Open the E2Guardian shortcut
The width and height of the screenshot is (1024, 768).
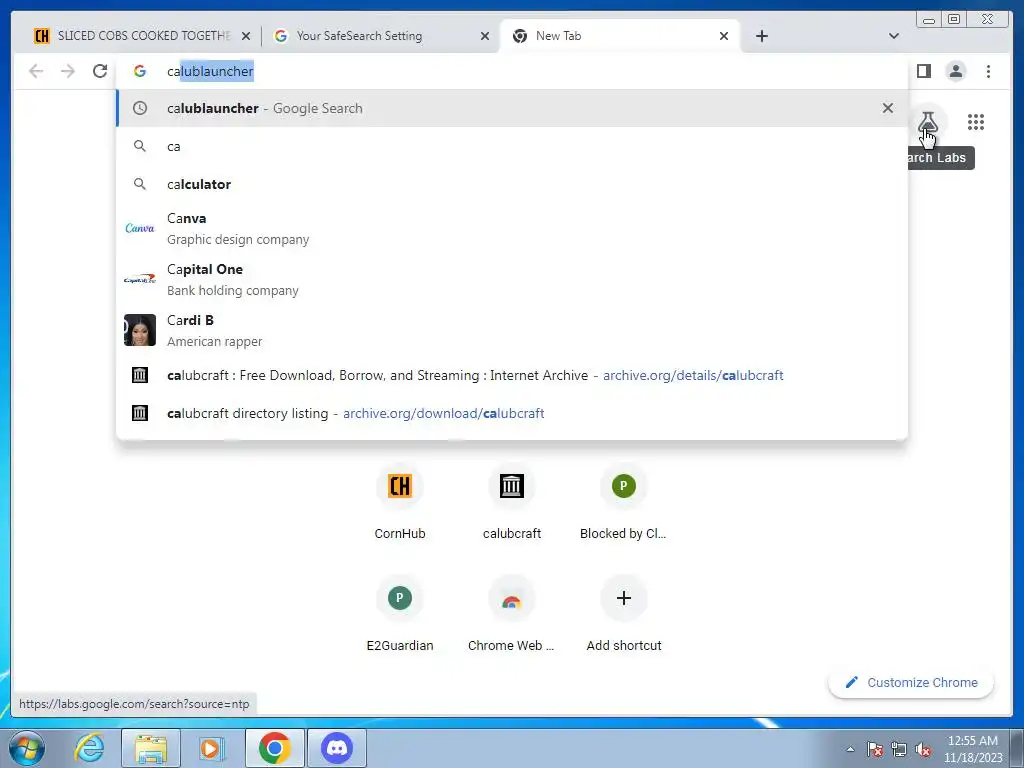pyautogui.click(x=400, y=614)
